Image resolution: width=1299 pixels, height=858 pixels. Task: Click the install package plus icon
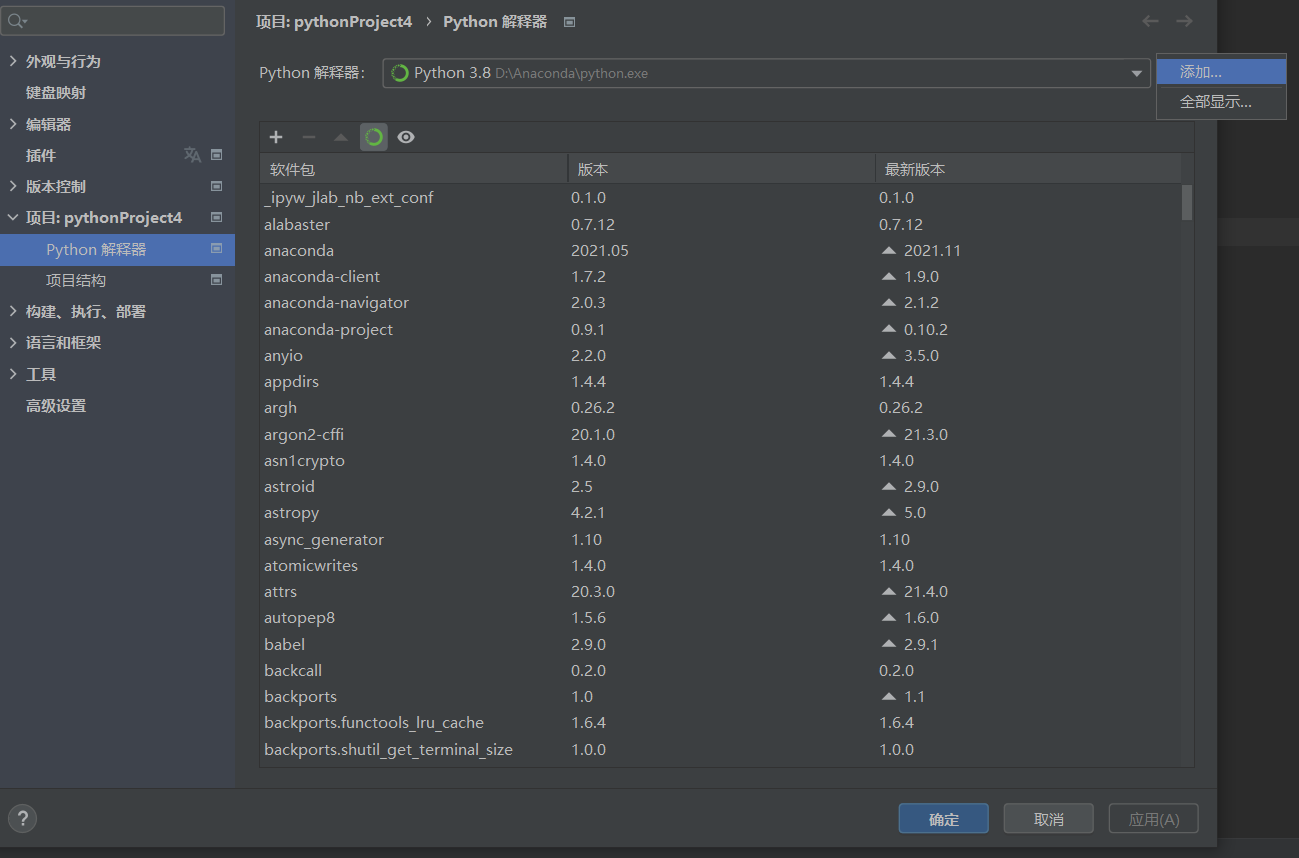coord(275,137)
